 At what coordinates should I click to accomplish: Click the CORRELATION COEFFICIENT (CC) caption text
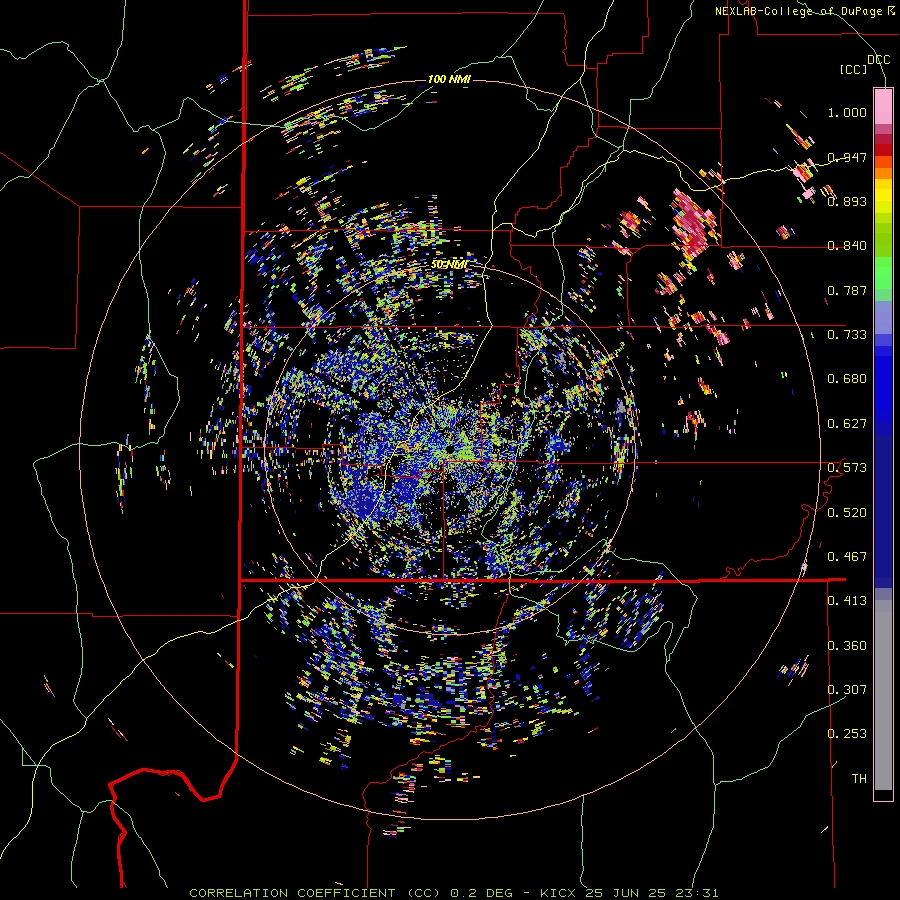pos(315,893)
